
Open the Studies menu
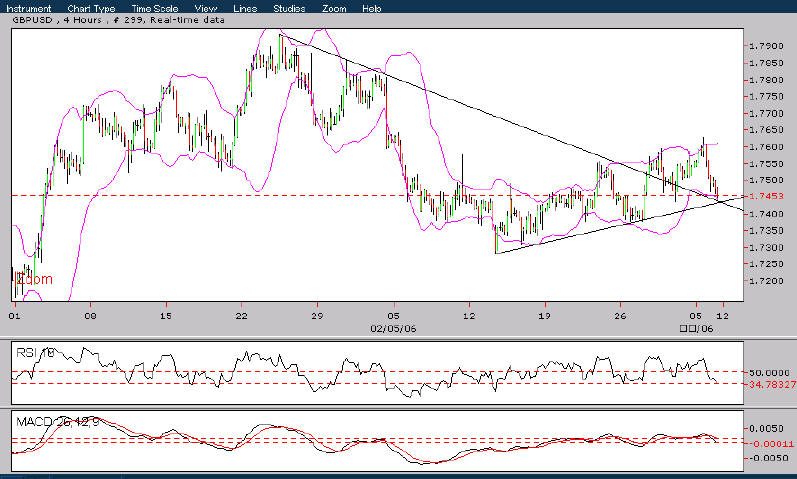point(289,8)
